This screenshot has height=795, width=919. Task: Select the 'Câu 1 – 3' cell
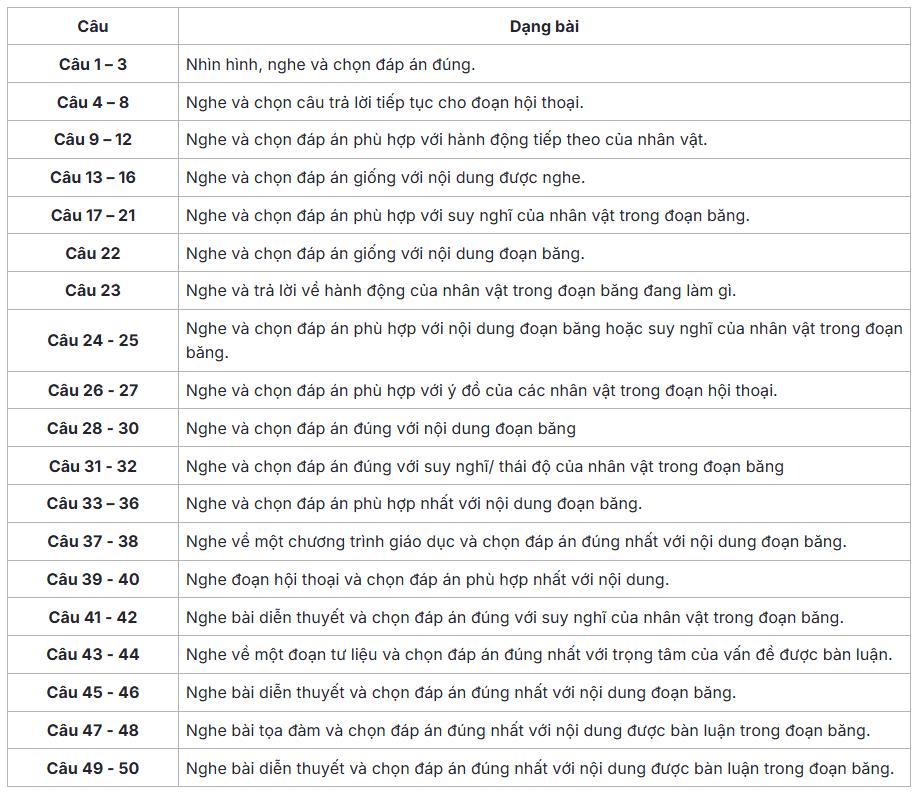click(x=93, y=64)
